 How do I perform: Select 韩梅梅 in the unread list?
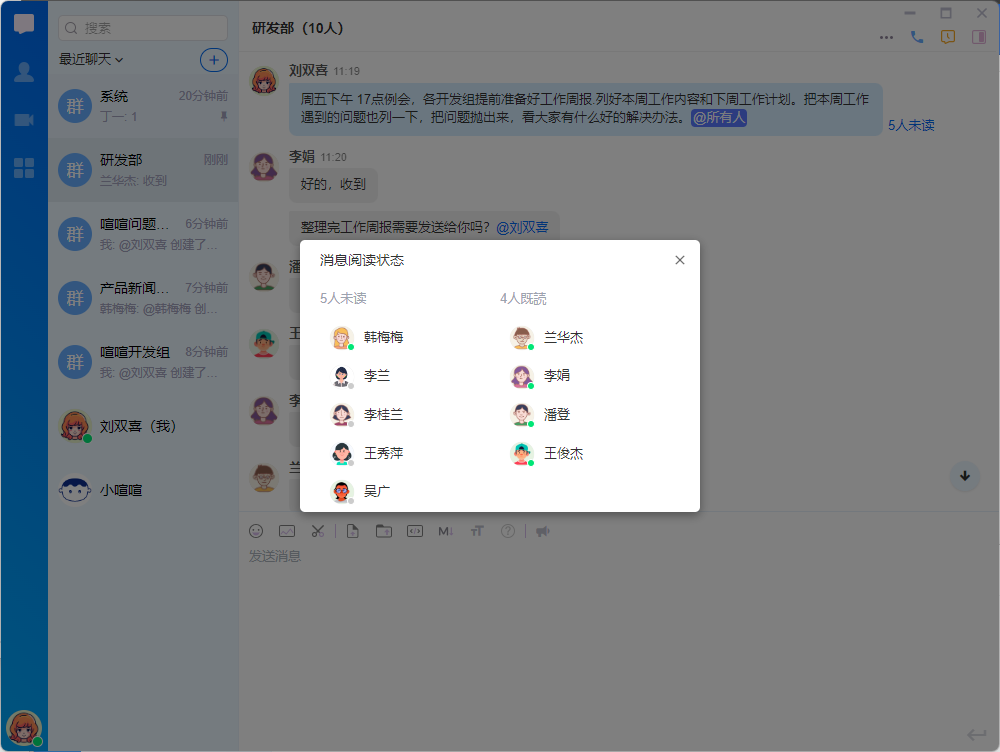tap(382, 338)
